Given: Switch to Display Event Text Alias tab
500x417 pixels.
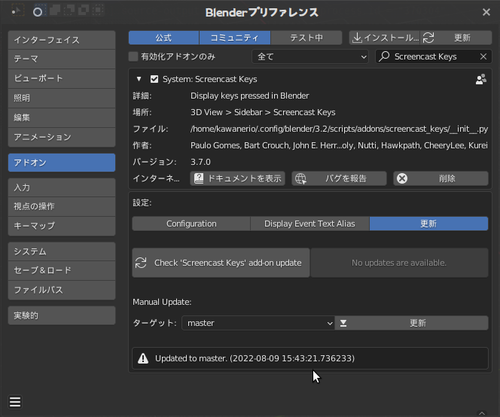Looking at the screenshot, I should pyautogui.click(x=310, y=224).
